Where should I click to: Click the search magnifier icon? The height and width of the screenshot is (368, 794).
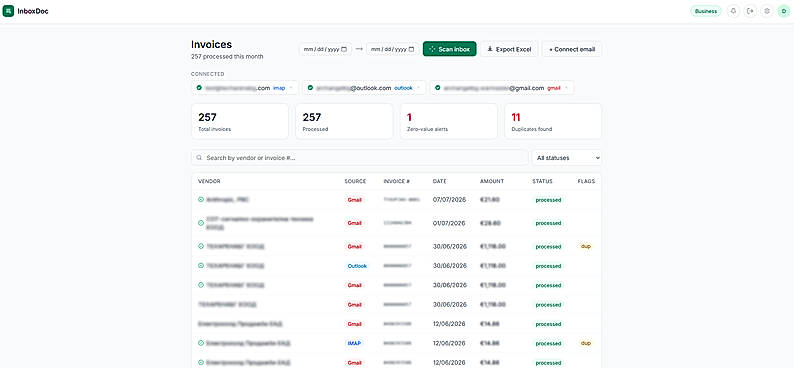tap(200, 158)
